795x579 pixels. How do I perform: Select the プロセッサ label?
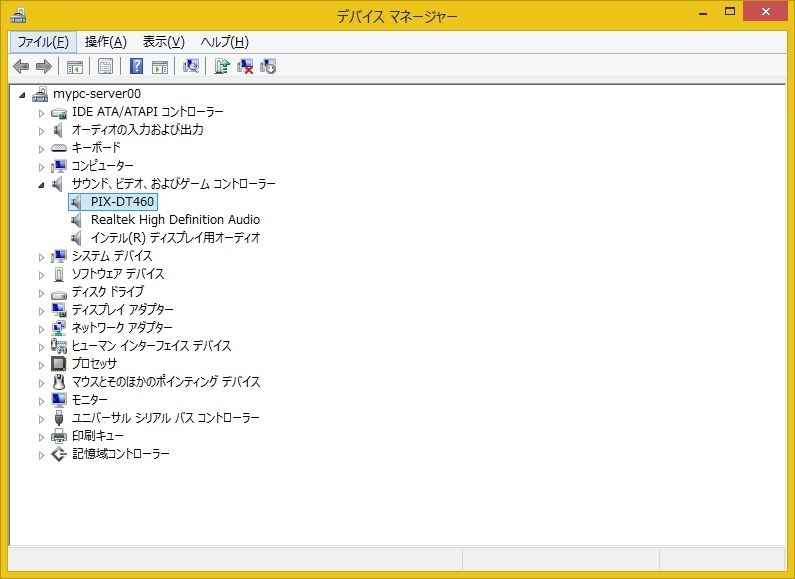point(94,364)
